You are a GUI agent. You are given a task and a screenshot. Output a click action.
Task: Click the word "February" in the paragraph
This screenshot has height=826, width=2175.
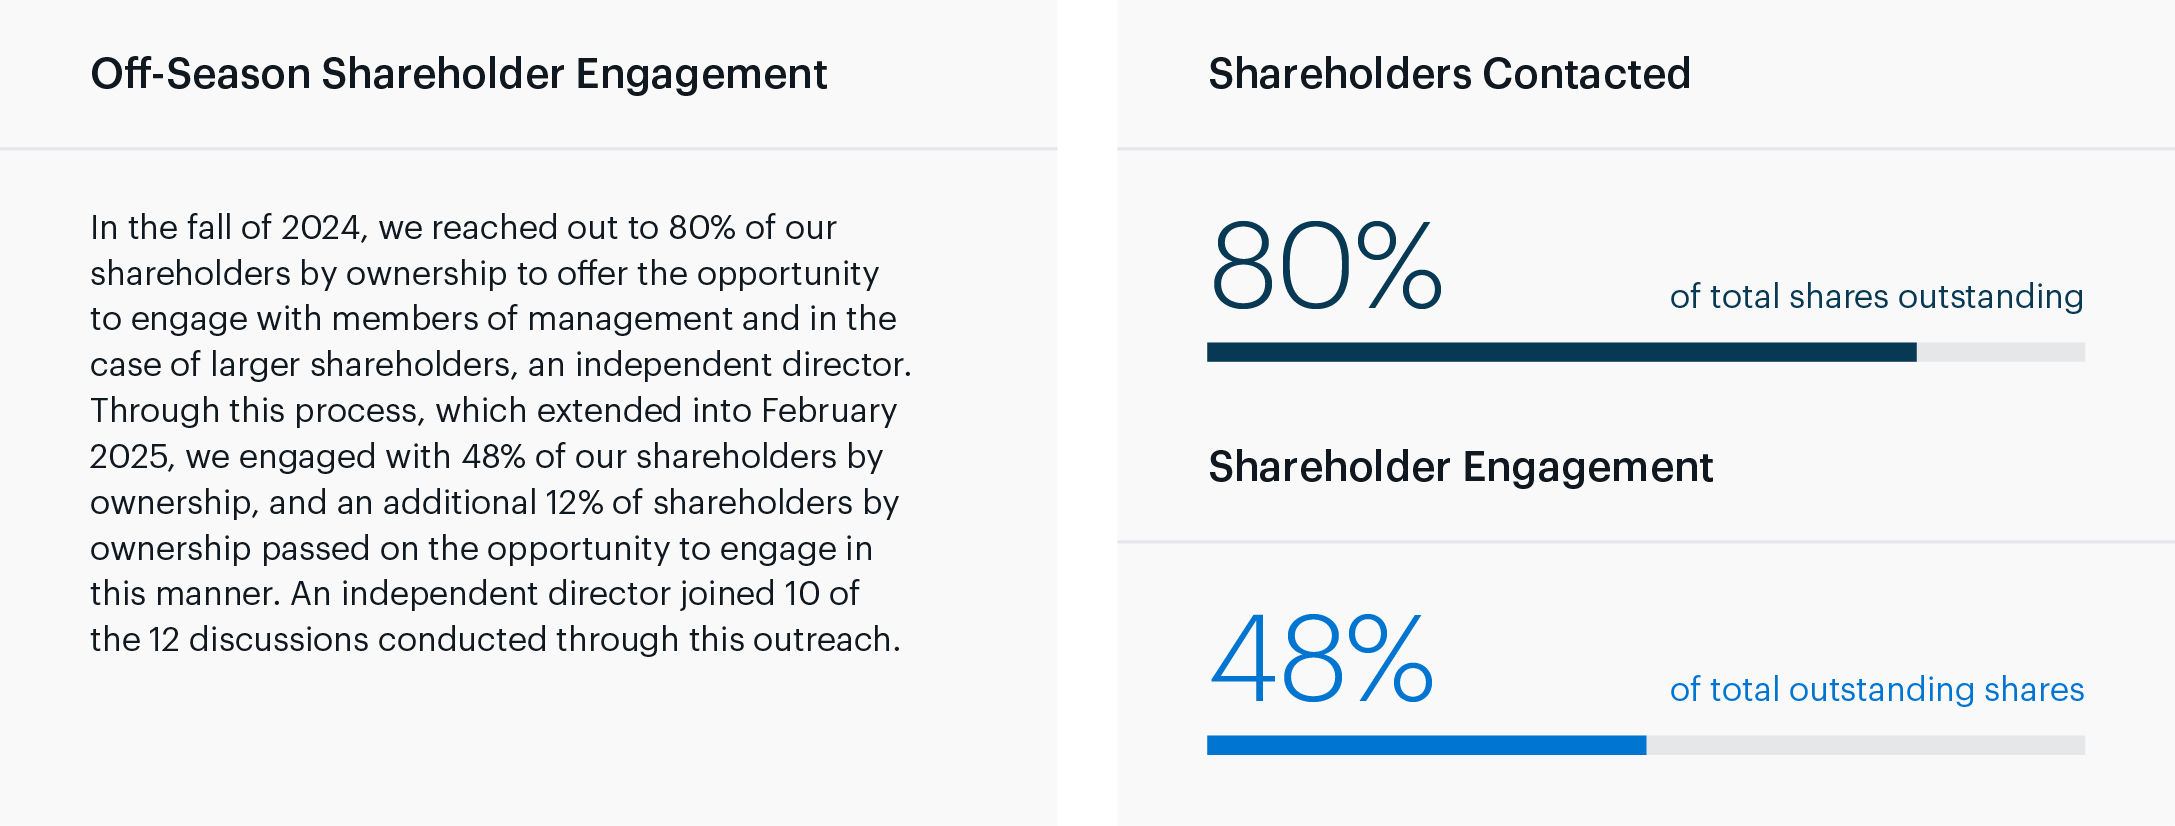point(829,411)
